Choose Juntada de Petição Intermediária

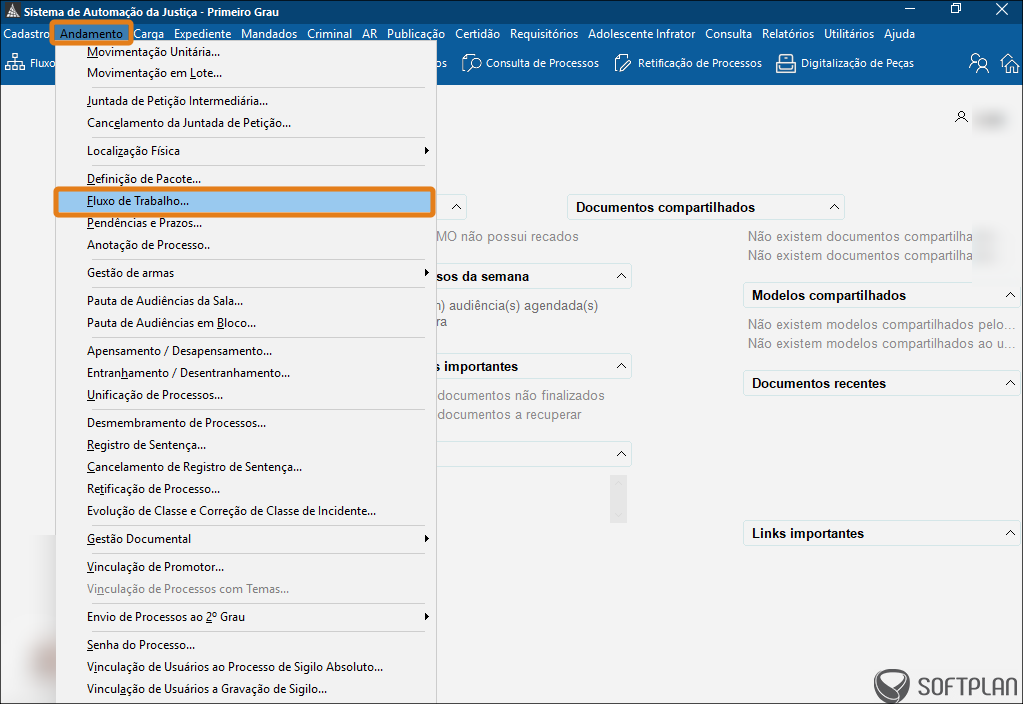pyautogui.click(x=245, y=101)
